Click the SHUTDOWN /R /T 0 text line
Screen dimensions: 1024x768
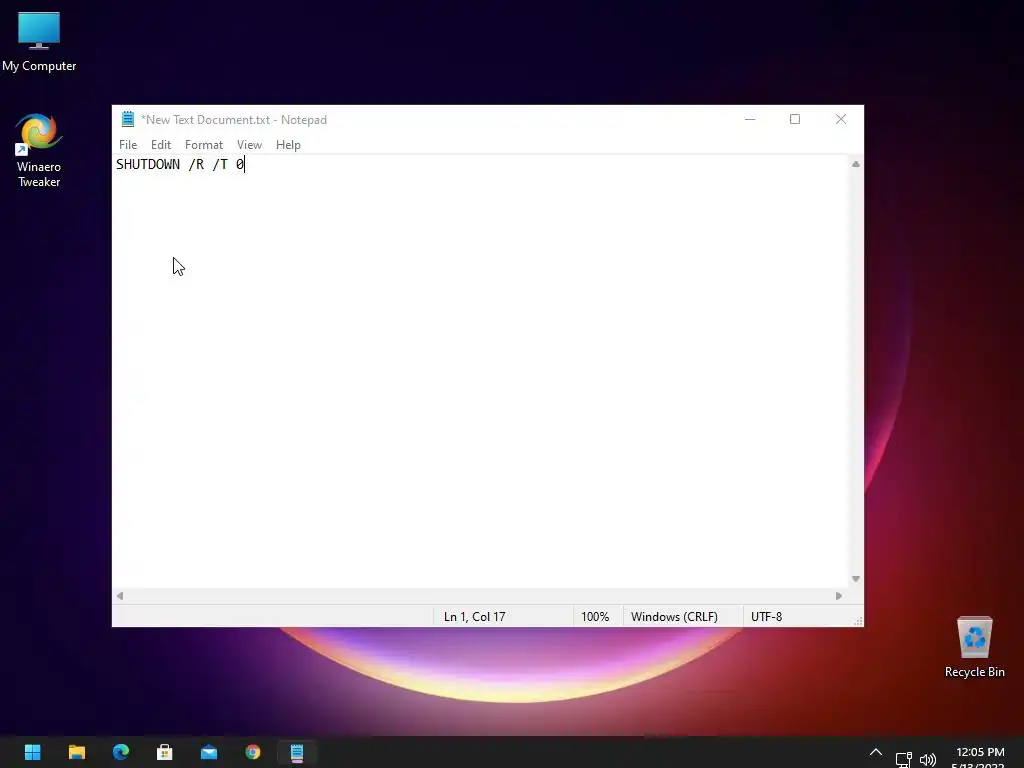pyautogui.click(x=180, y=165)
